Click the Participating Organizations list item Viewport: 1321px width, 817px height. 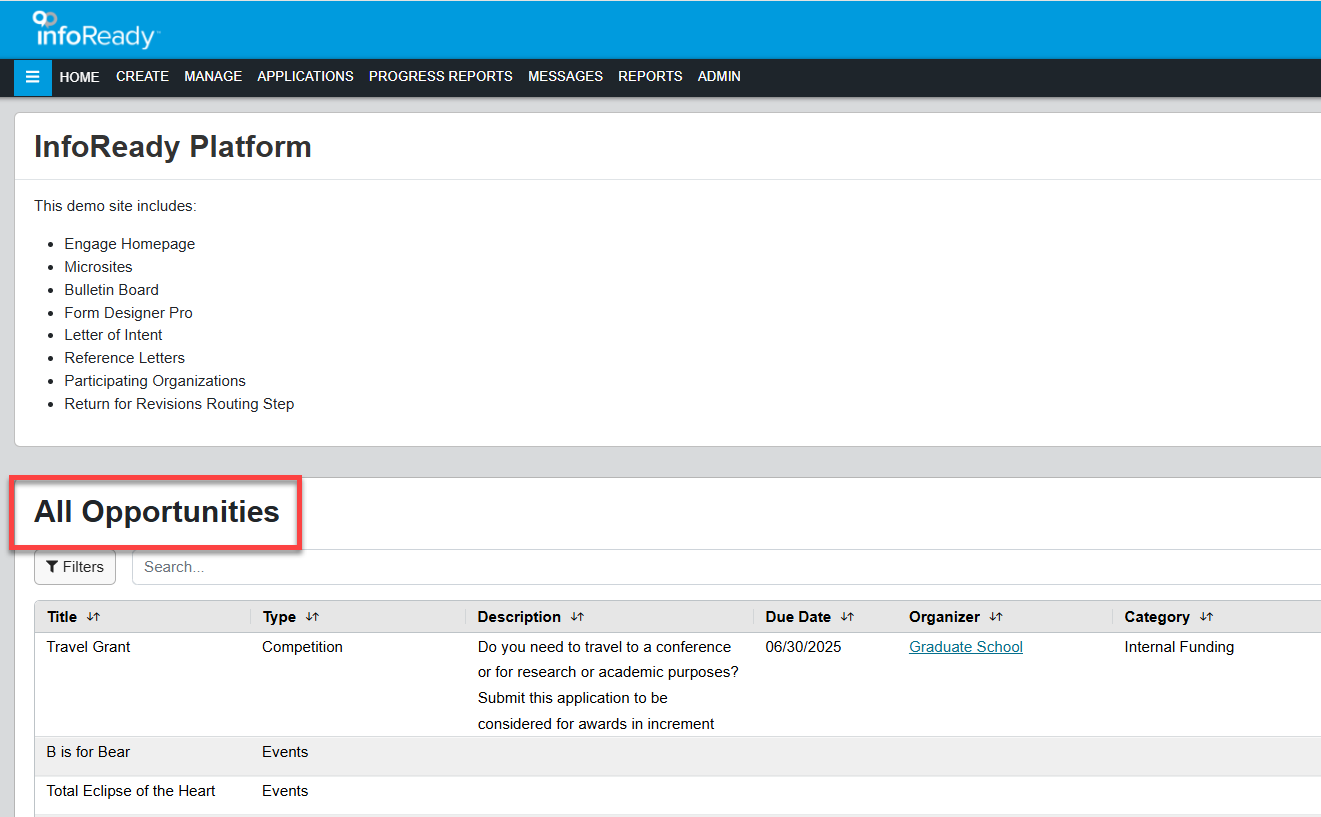(x=155, y=381)
